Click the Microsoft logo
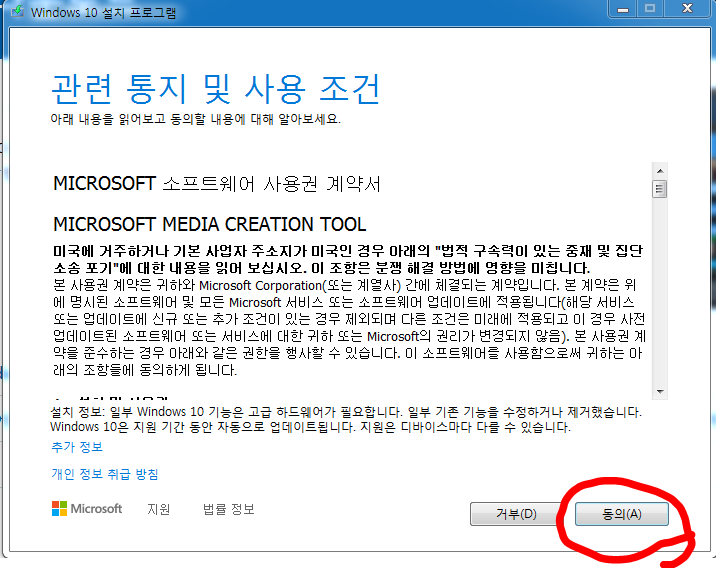Screen dimensions: 716x568 click(x=87, y=509)
